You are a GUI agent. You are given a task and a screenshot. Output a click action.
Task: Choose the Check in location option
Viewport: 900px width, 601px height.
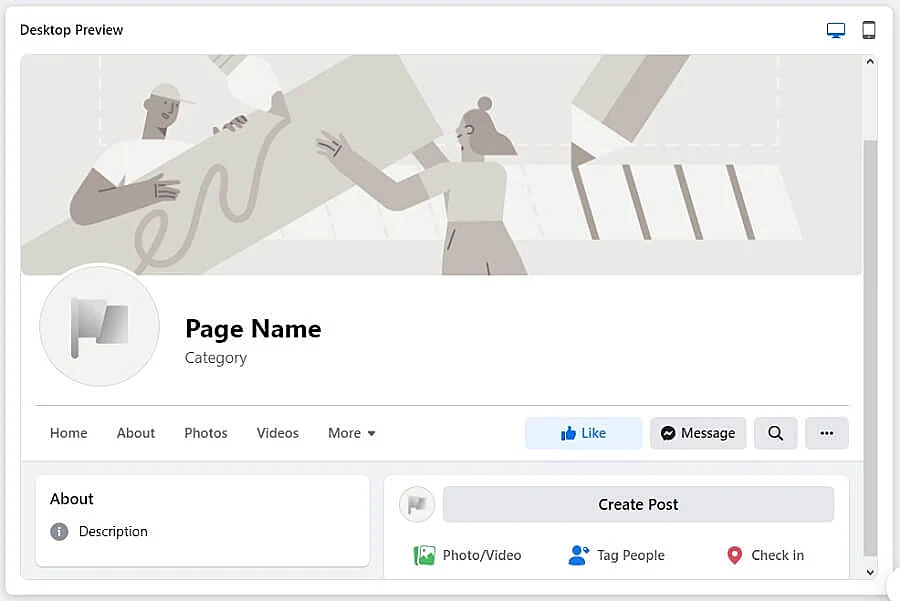tap(765, 555)
